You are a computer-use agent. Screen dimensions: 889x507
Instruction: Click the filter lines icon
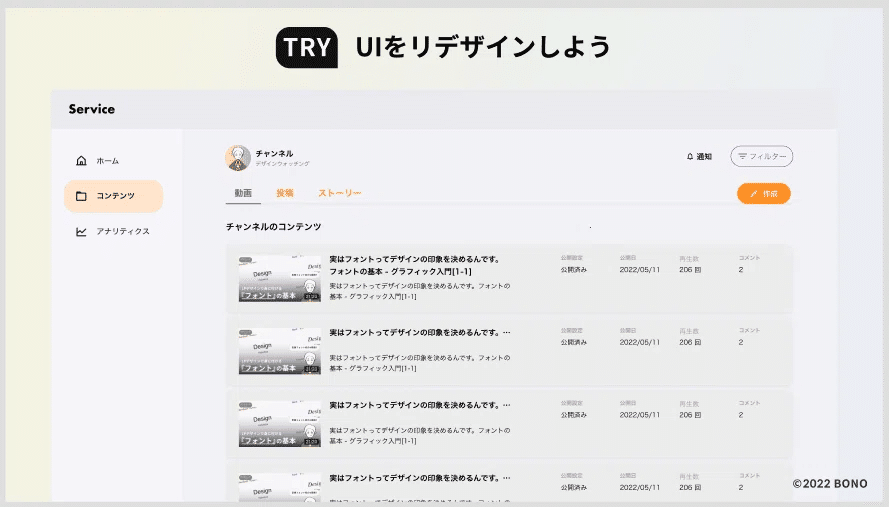(742, 156)
